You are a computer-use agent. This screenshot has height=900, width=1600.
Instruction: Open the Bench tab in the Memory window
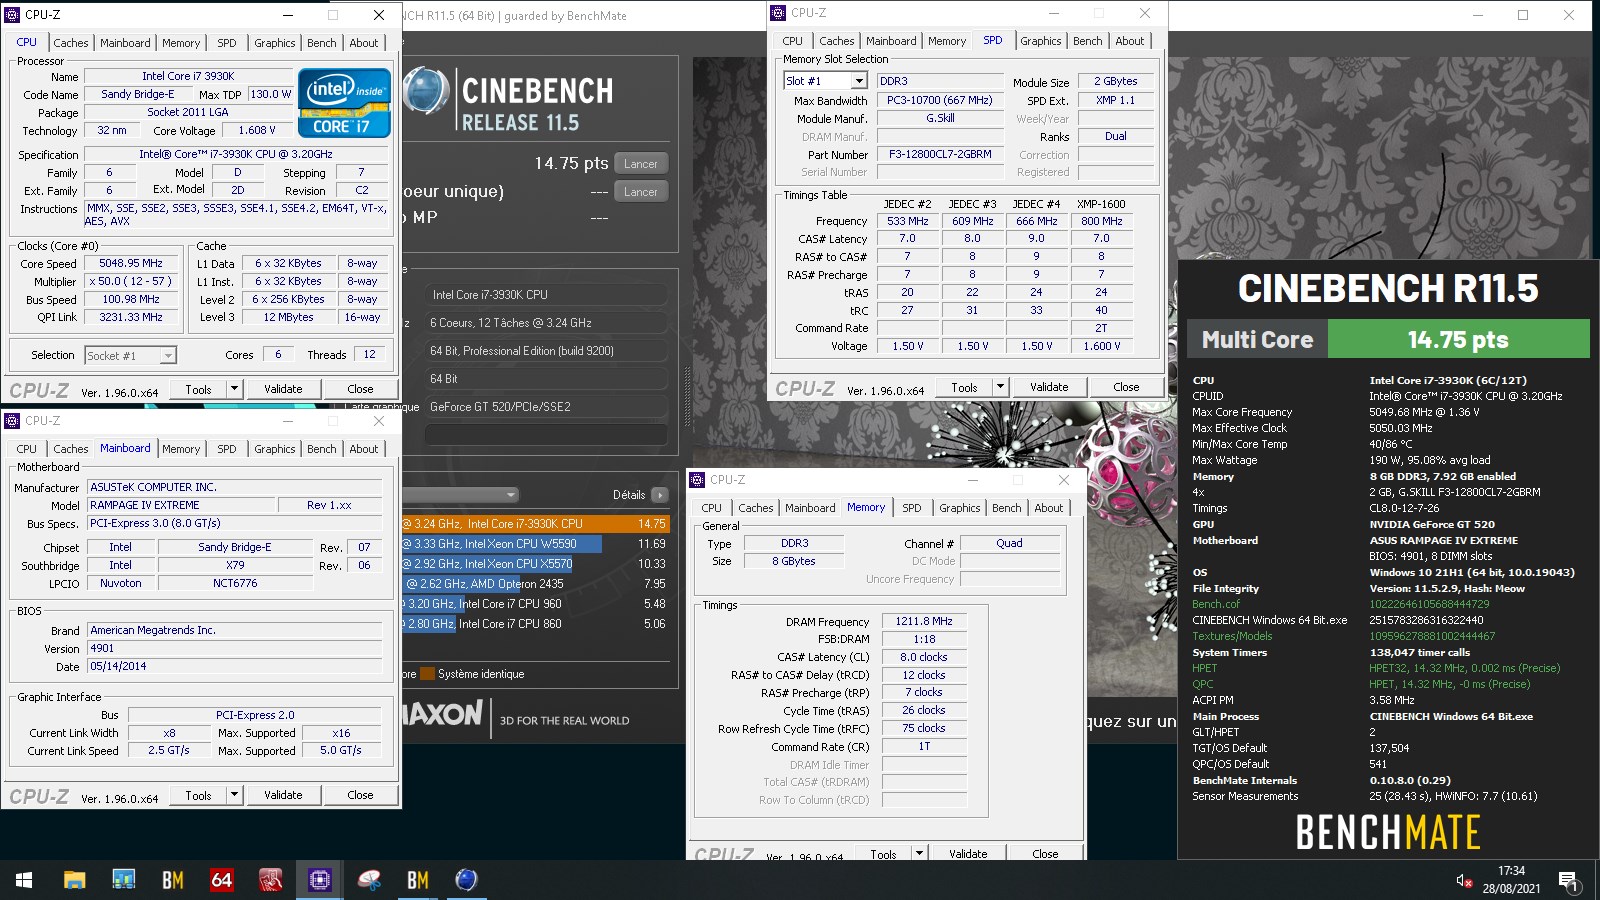[x=1006, y=508]
